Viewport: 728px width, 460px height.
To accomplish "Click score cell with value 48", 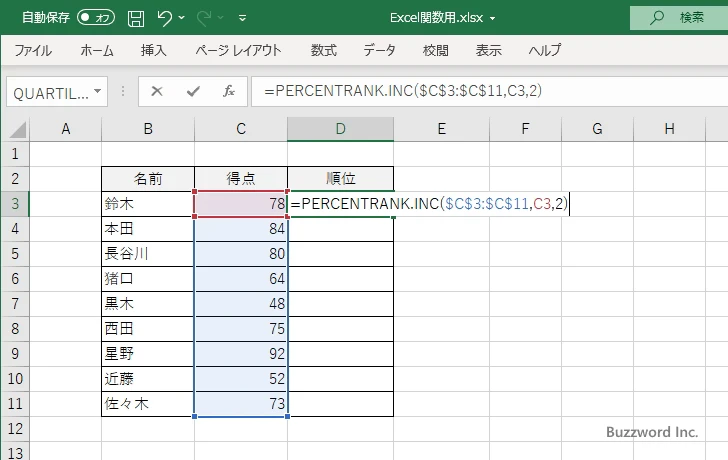I will click(x=241, y=304).
